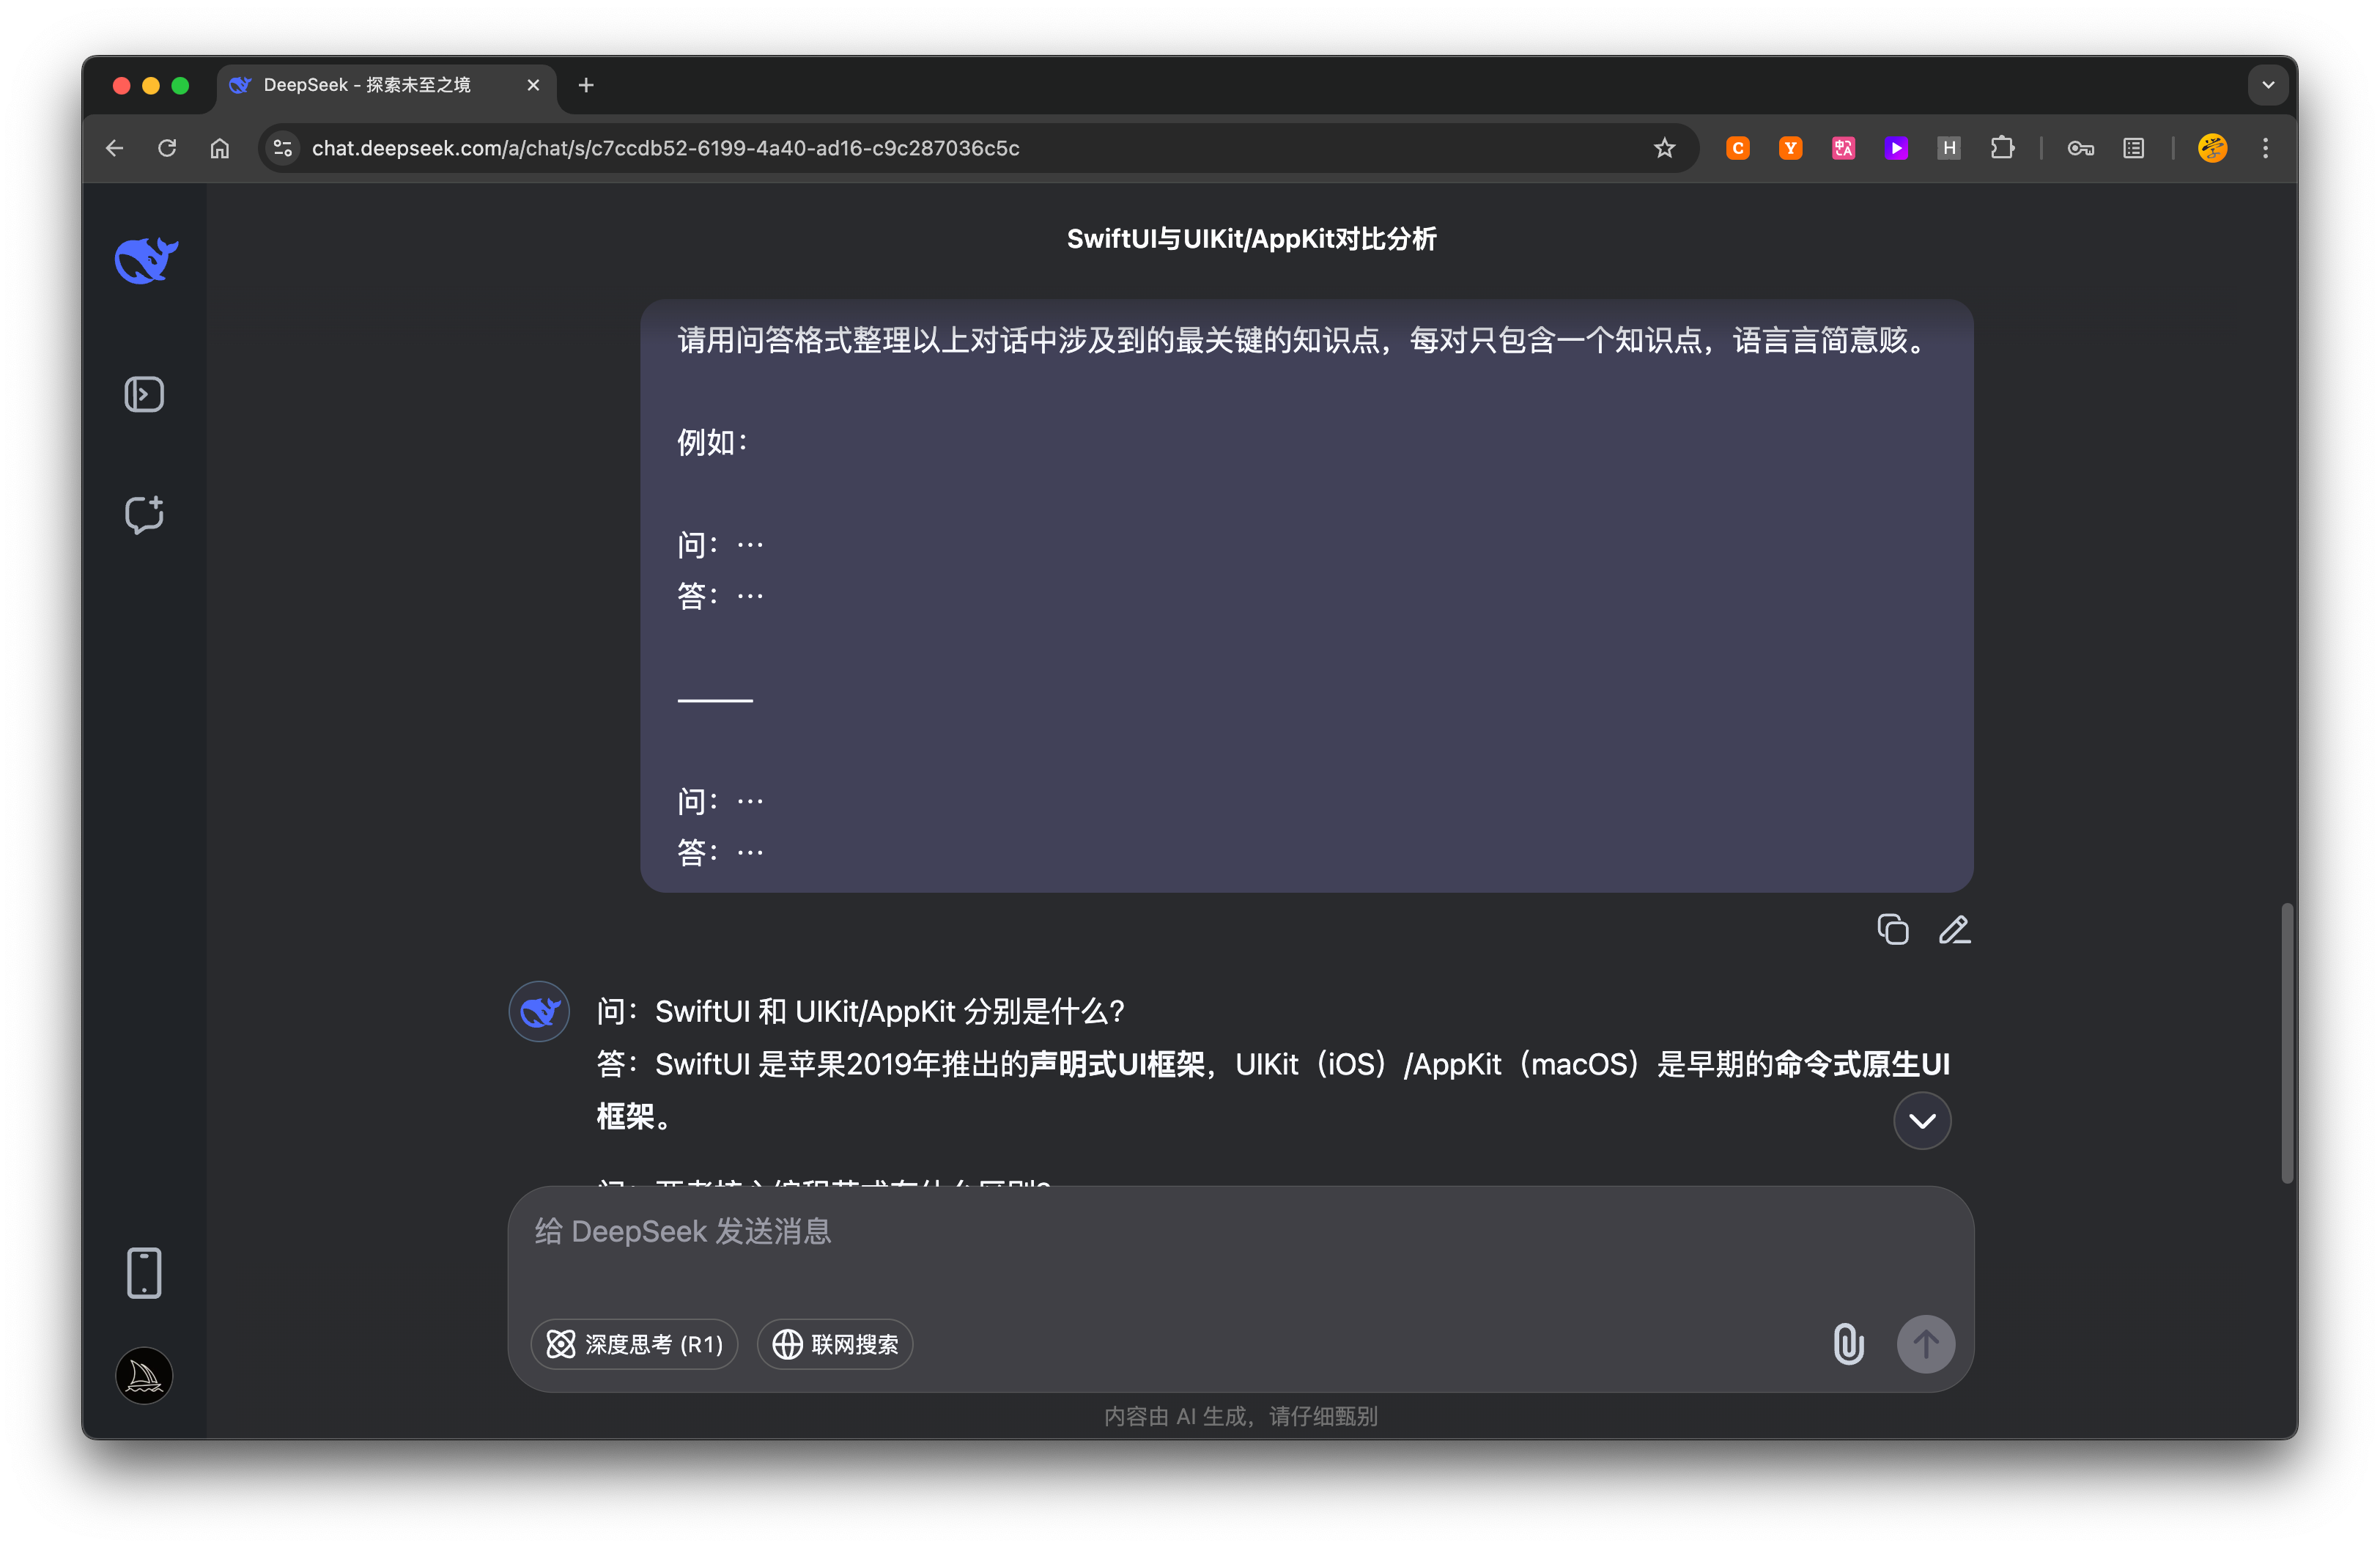Open the password manager key icon

(x=2080, y=148)
